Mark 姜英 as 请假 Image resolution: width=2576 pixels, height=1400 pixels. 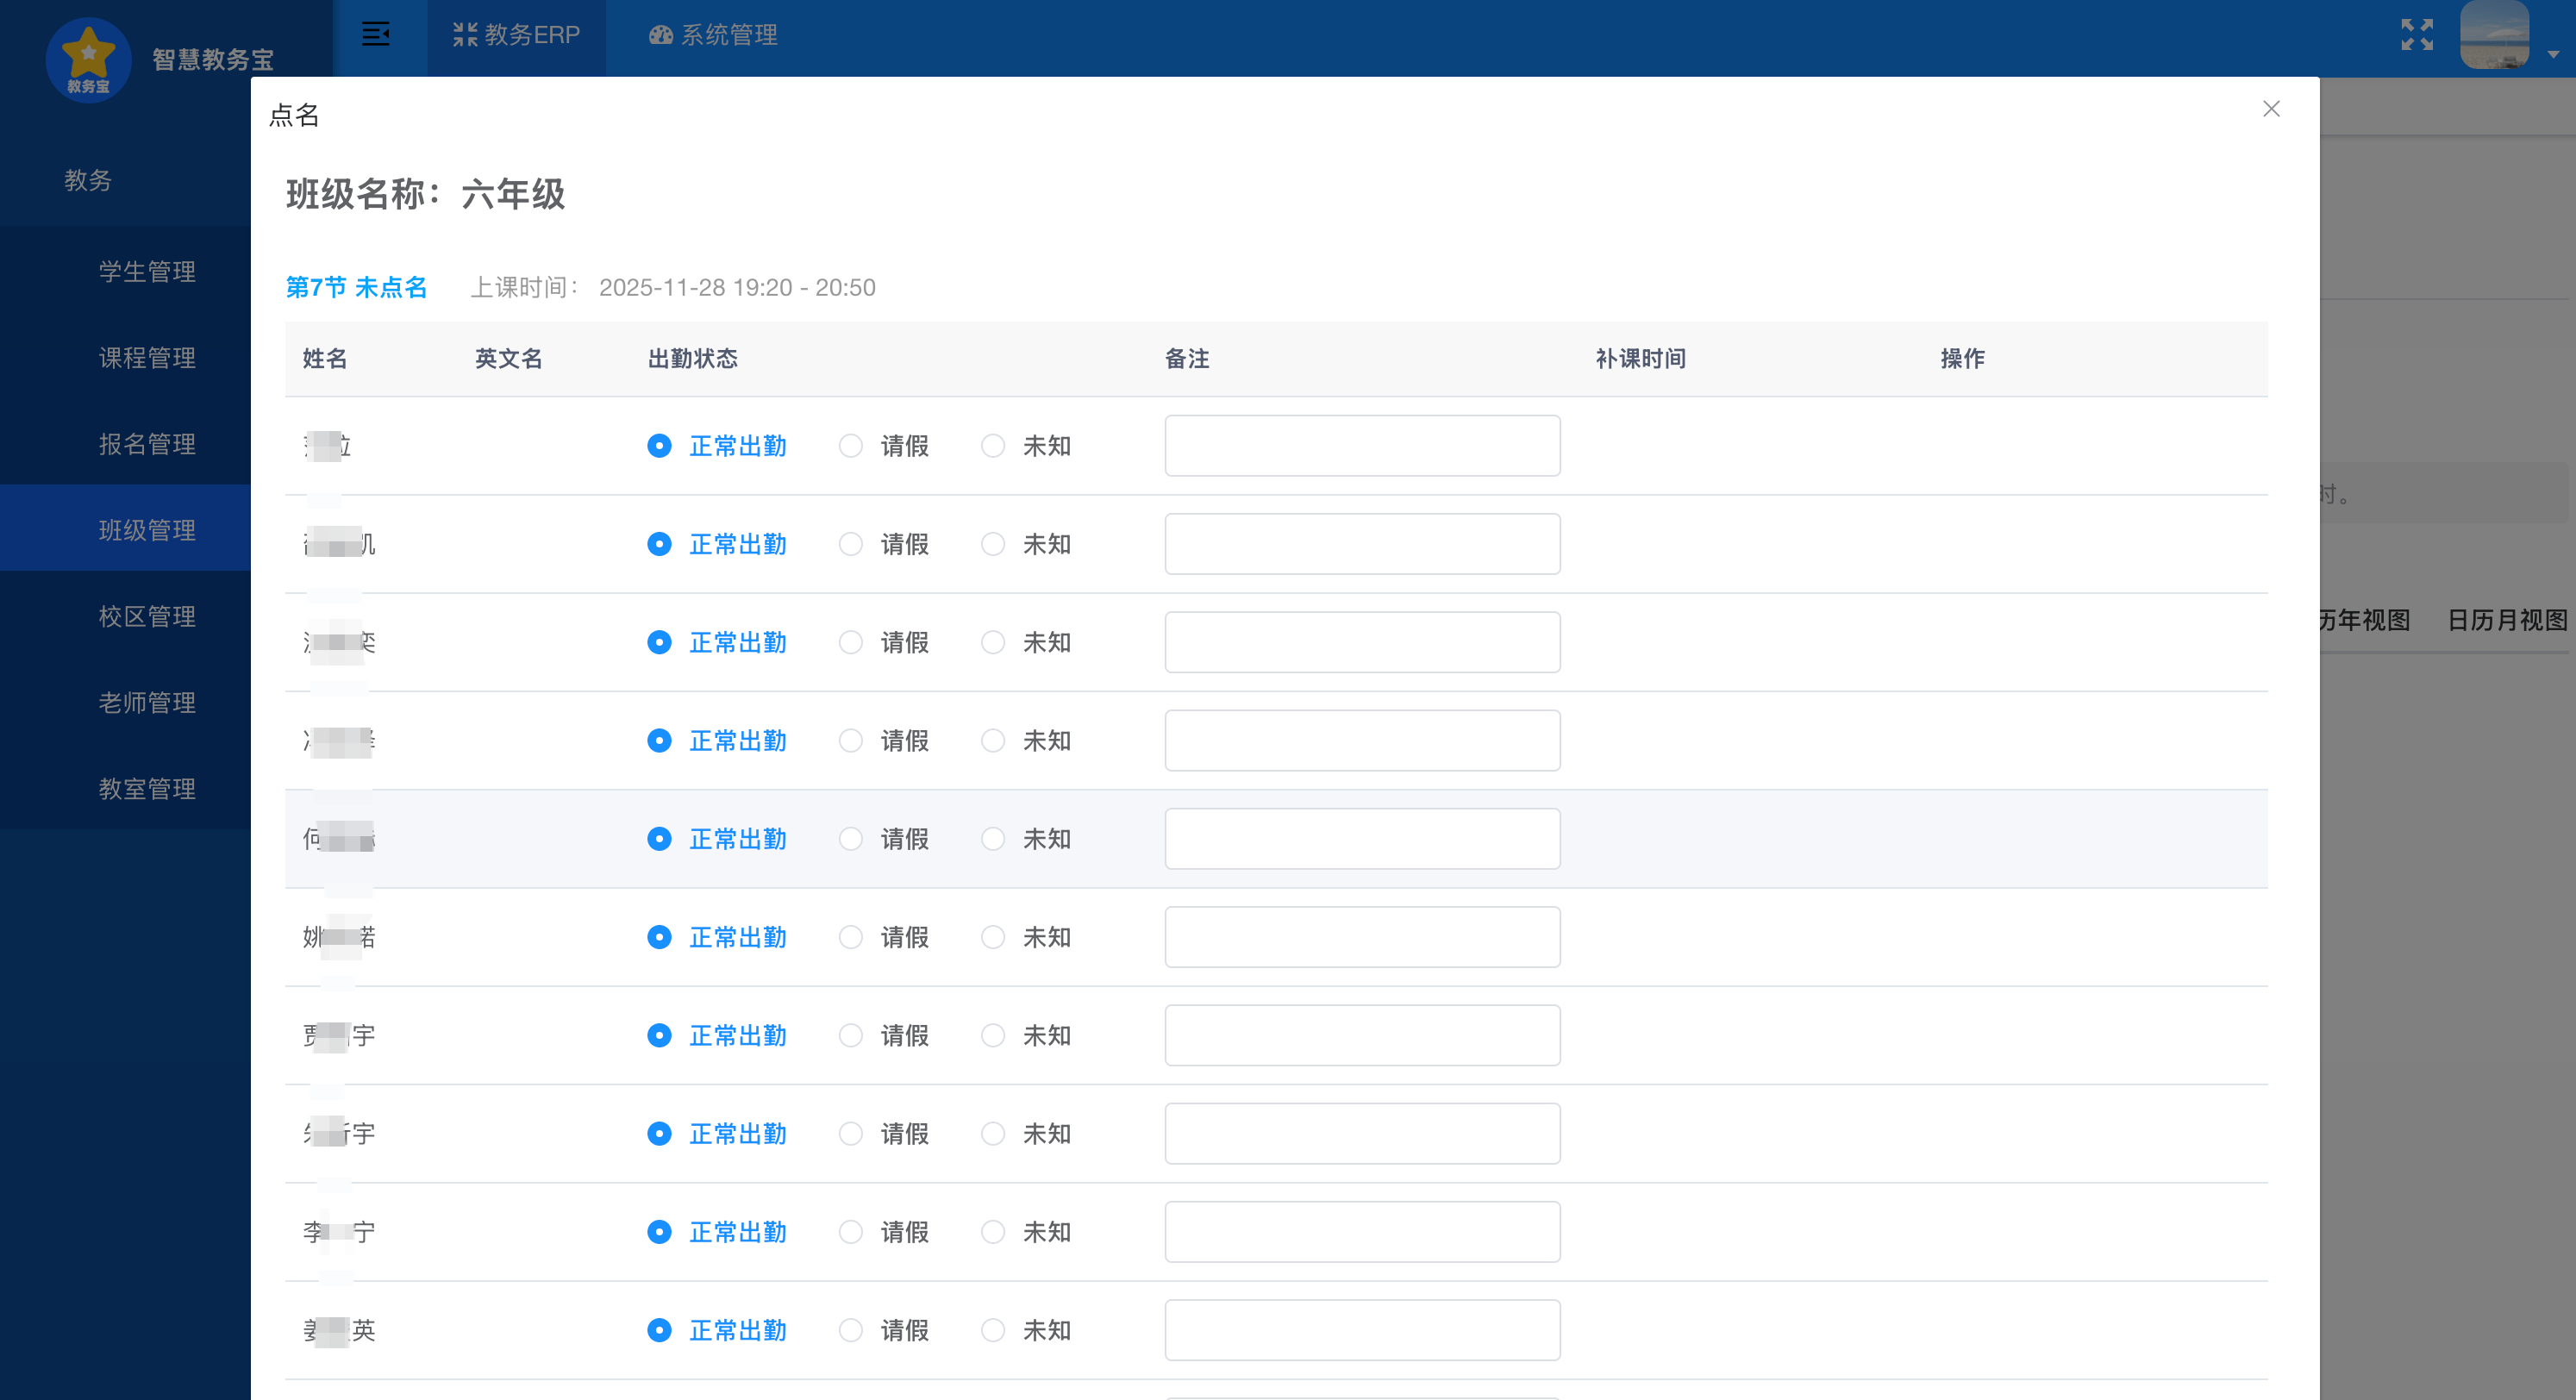click(851, 1330)
